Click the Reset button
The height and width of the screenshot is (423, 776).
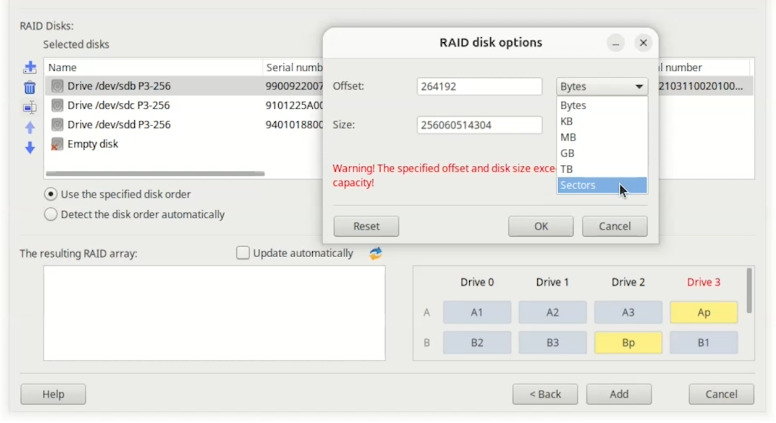[366, 227]
